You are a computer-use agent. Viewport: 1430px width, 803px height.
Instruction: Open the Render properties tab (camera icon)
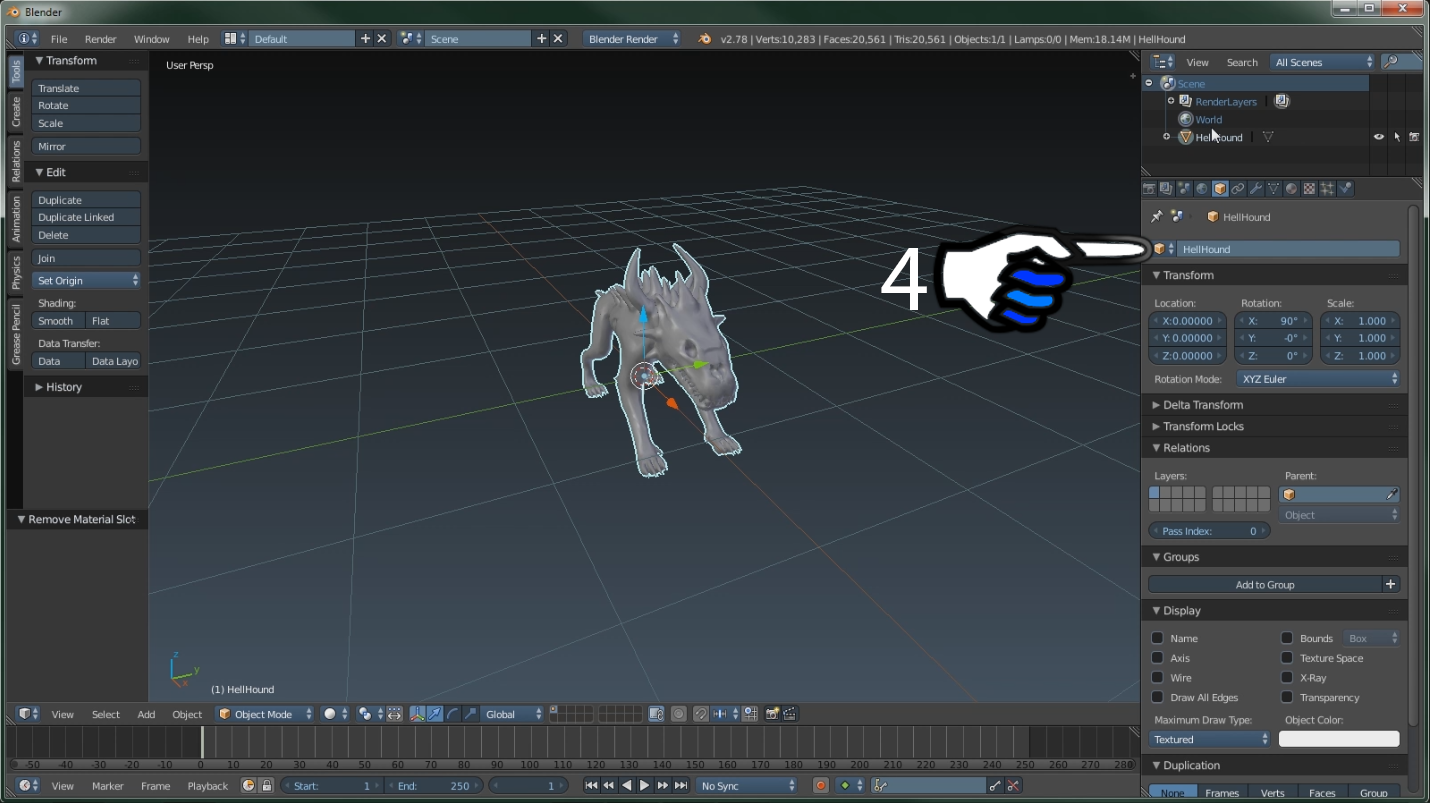click(1149, 188)
